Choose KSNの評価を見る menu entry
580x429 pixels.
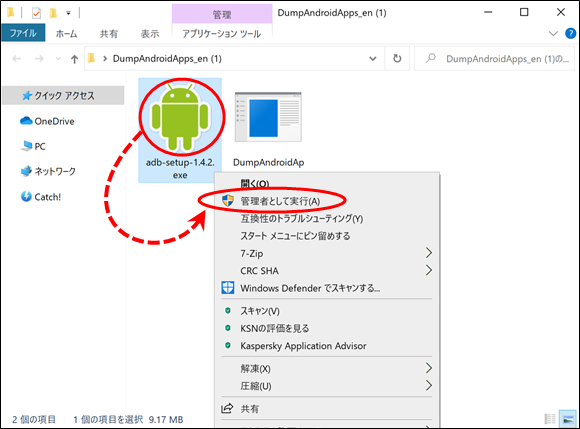(327, 328)
